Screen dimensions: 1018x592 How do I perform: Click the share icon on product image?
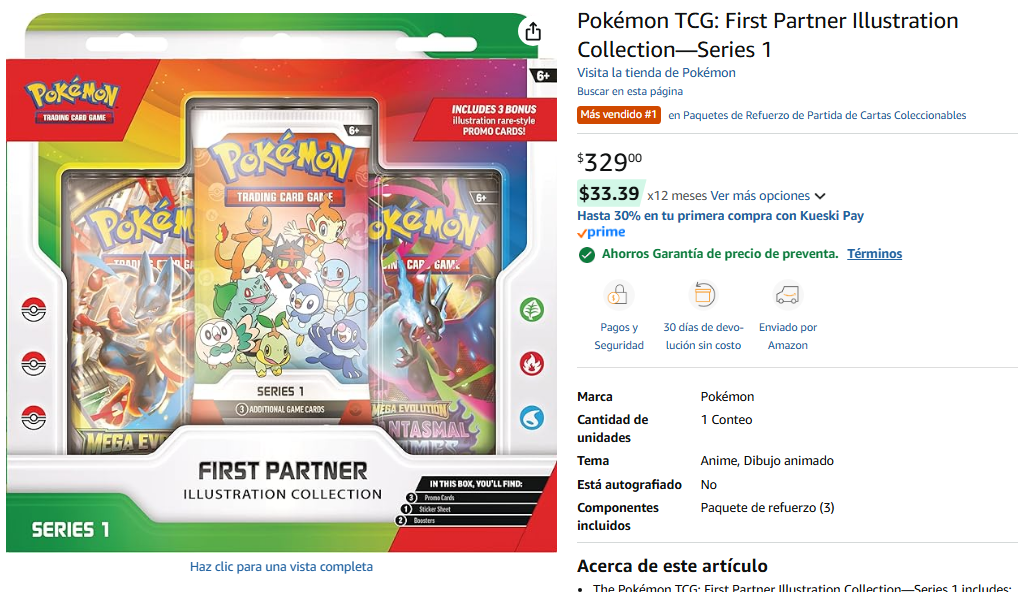click(532, 31)
